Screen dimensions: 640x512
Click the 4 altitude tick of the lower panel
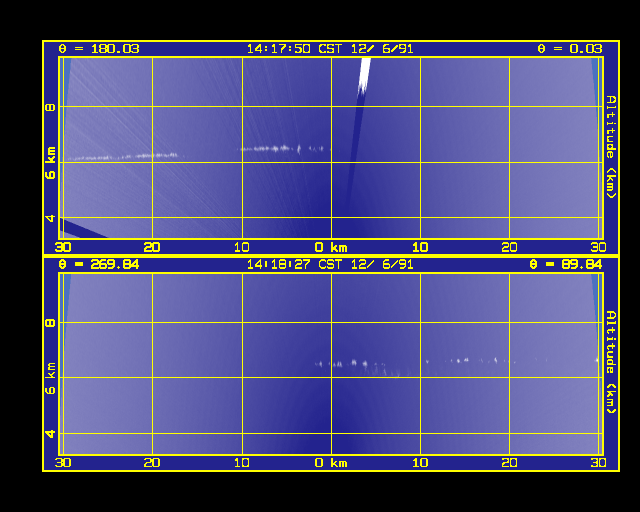coord(50,434)
